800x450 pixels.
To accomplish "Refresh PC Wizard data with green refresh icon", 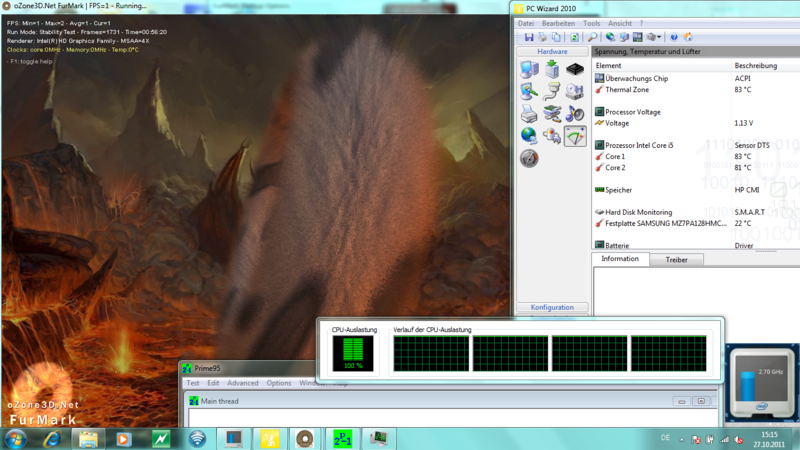I will (574, 37).
